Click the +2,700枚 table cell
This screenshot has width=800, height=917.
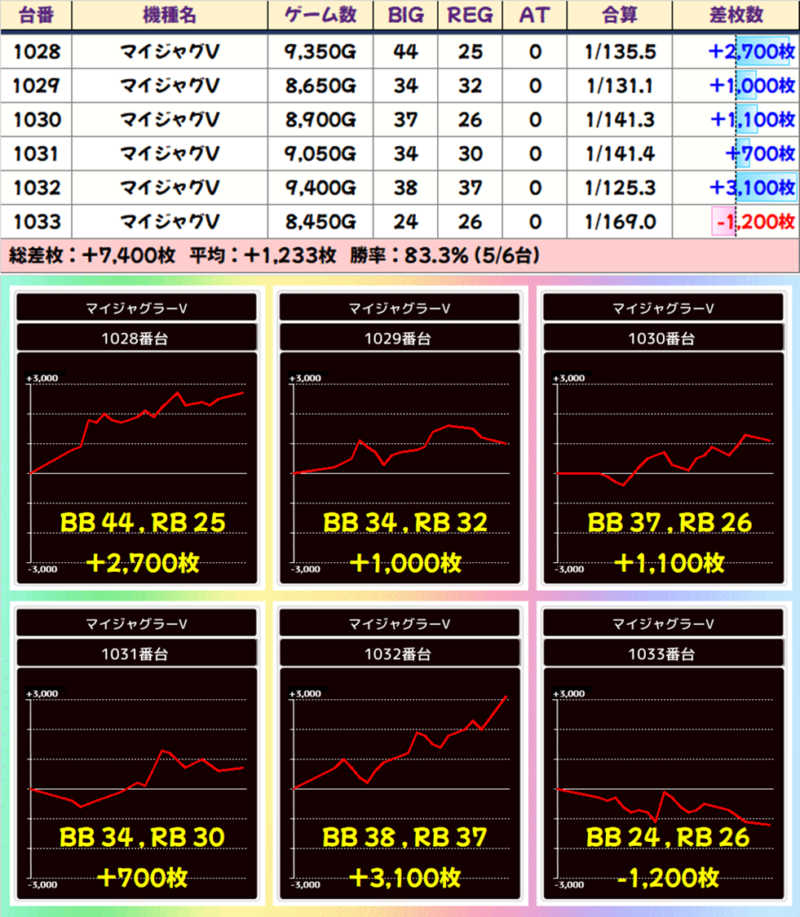(736, 51)
